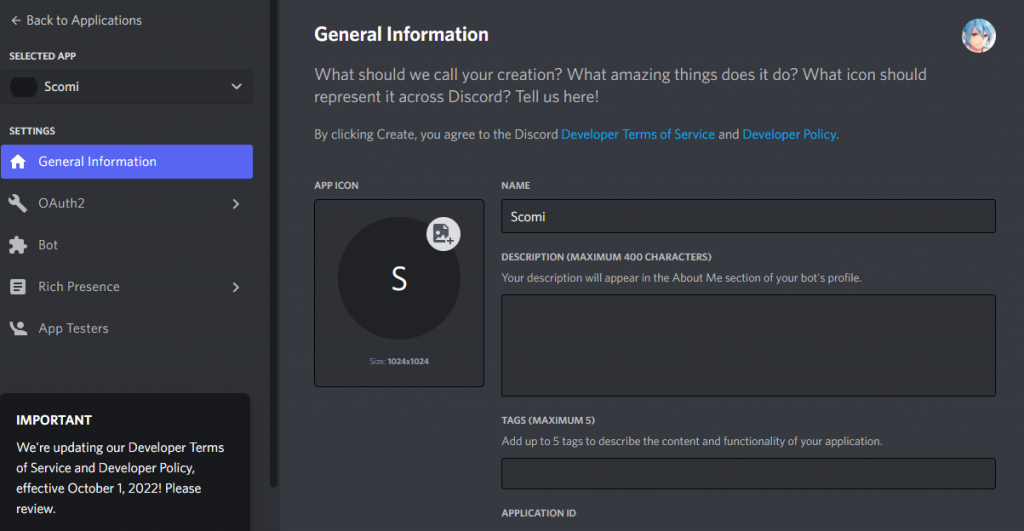
Task: Click the Back to Applications link
Action: click(x=76, y=20)
